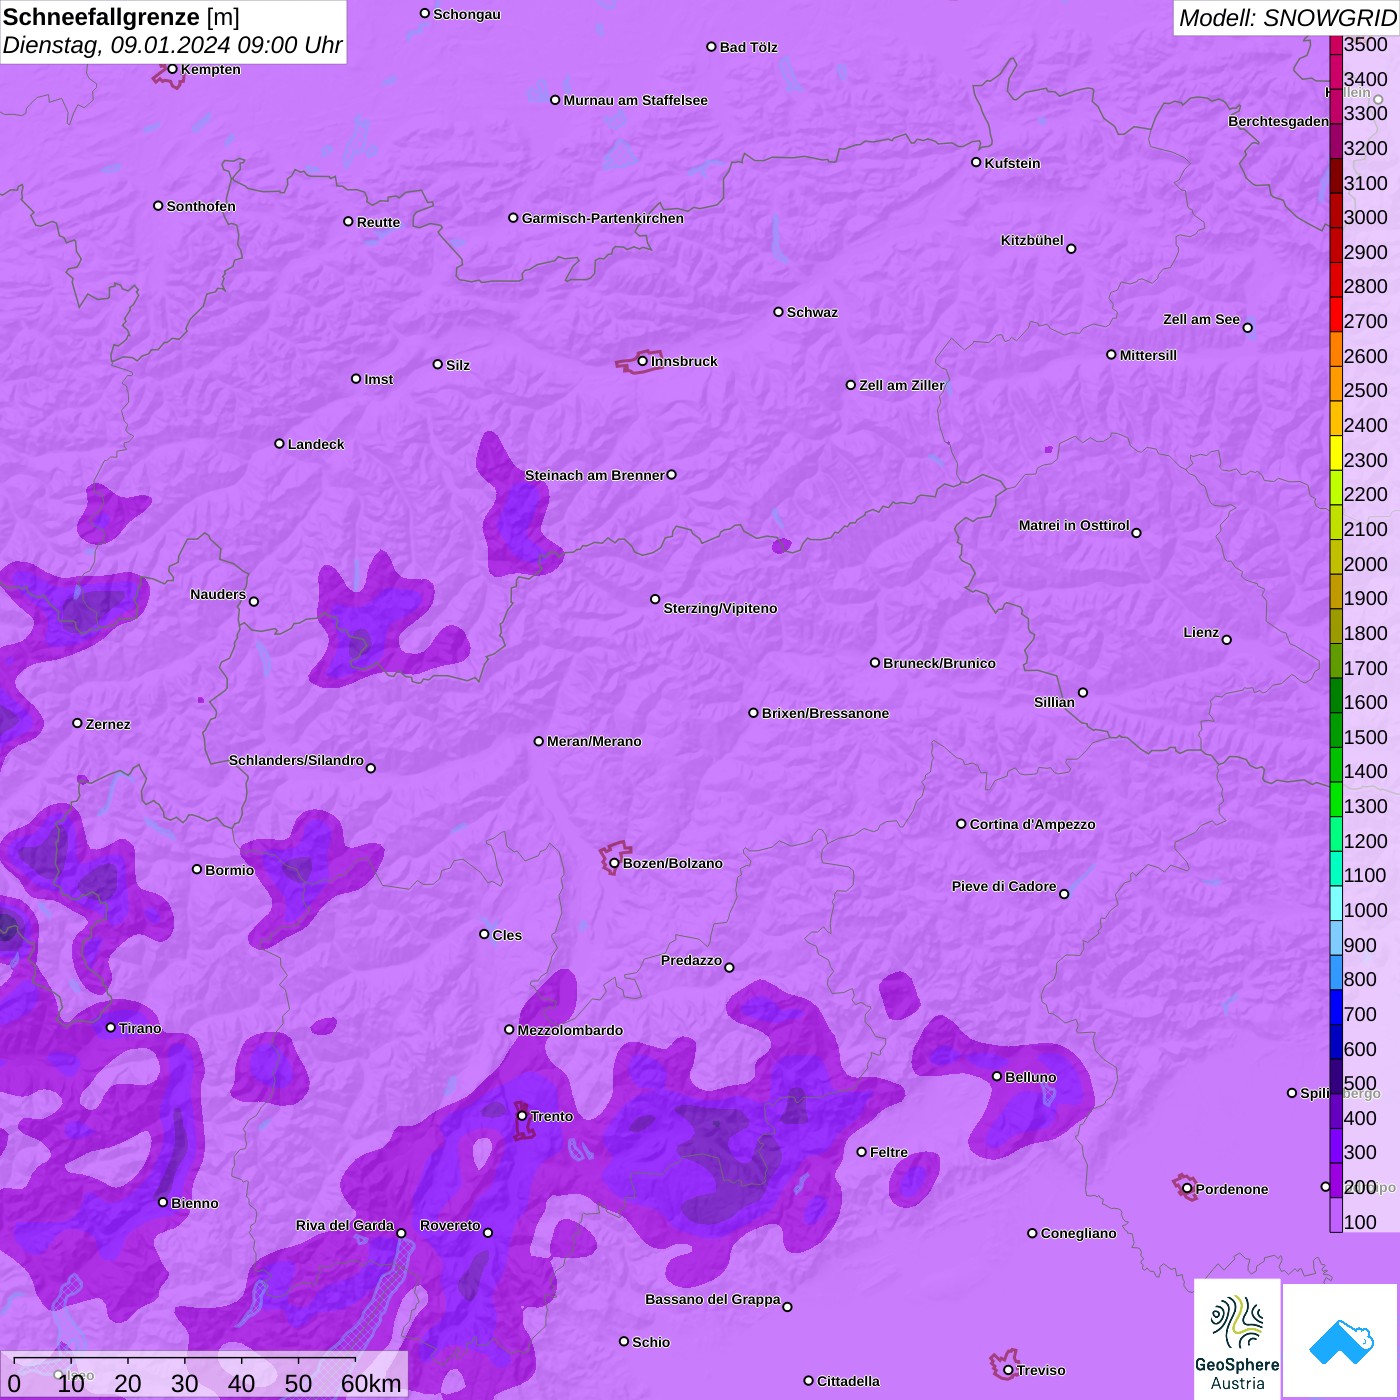Image resolution: width=1400 pixels, height=1400 pixels.
Task: Click the Predazzo marker dot
Action: pos(729,967)
